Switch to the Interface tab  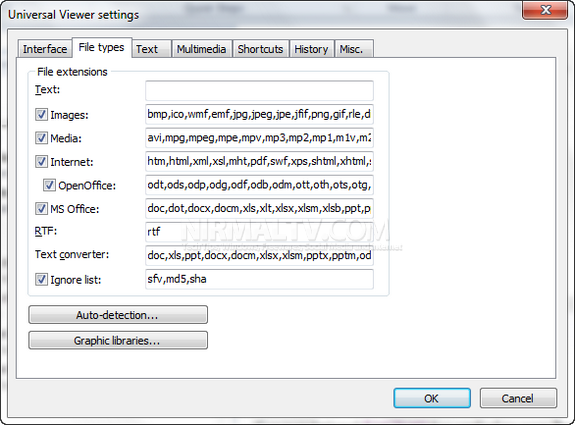click(x=45, y=49)
